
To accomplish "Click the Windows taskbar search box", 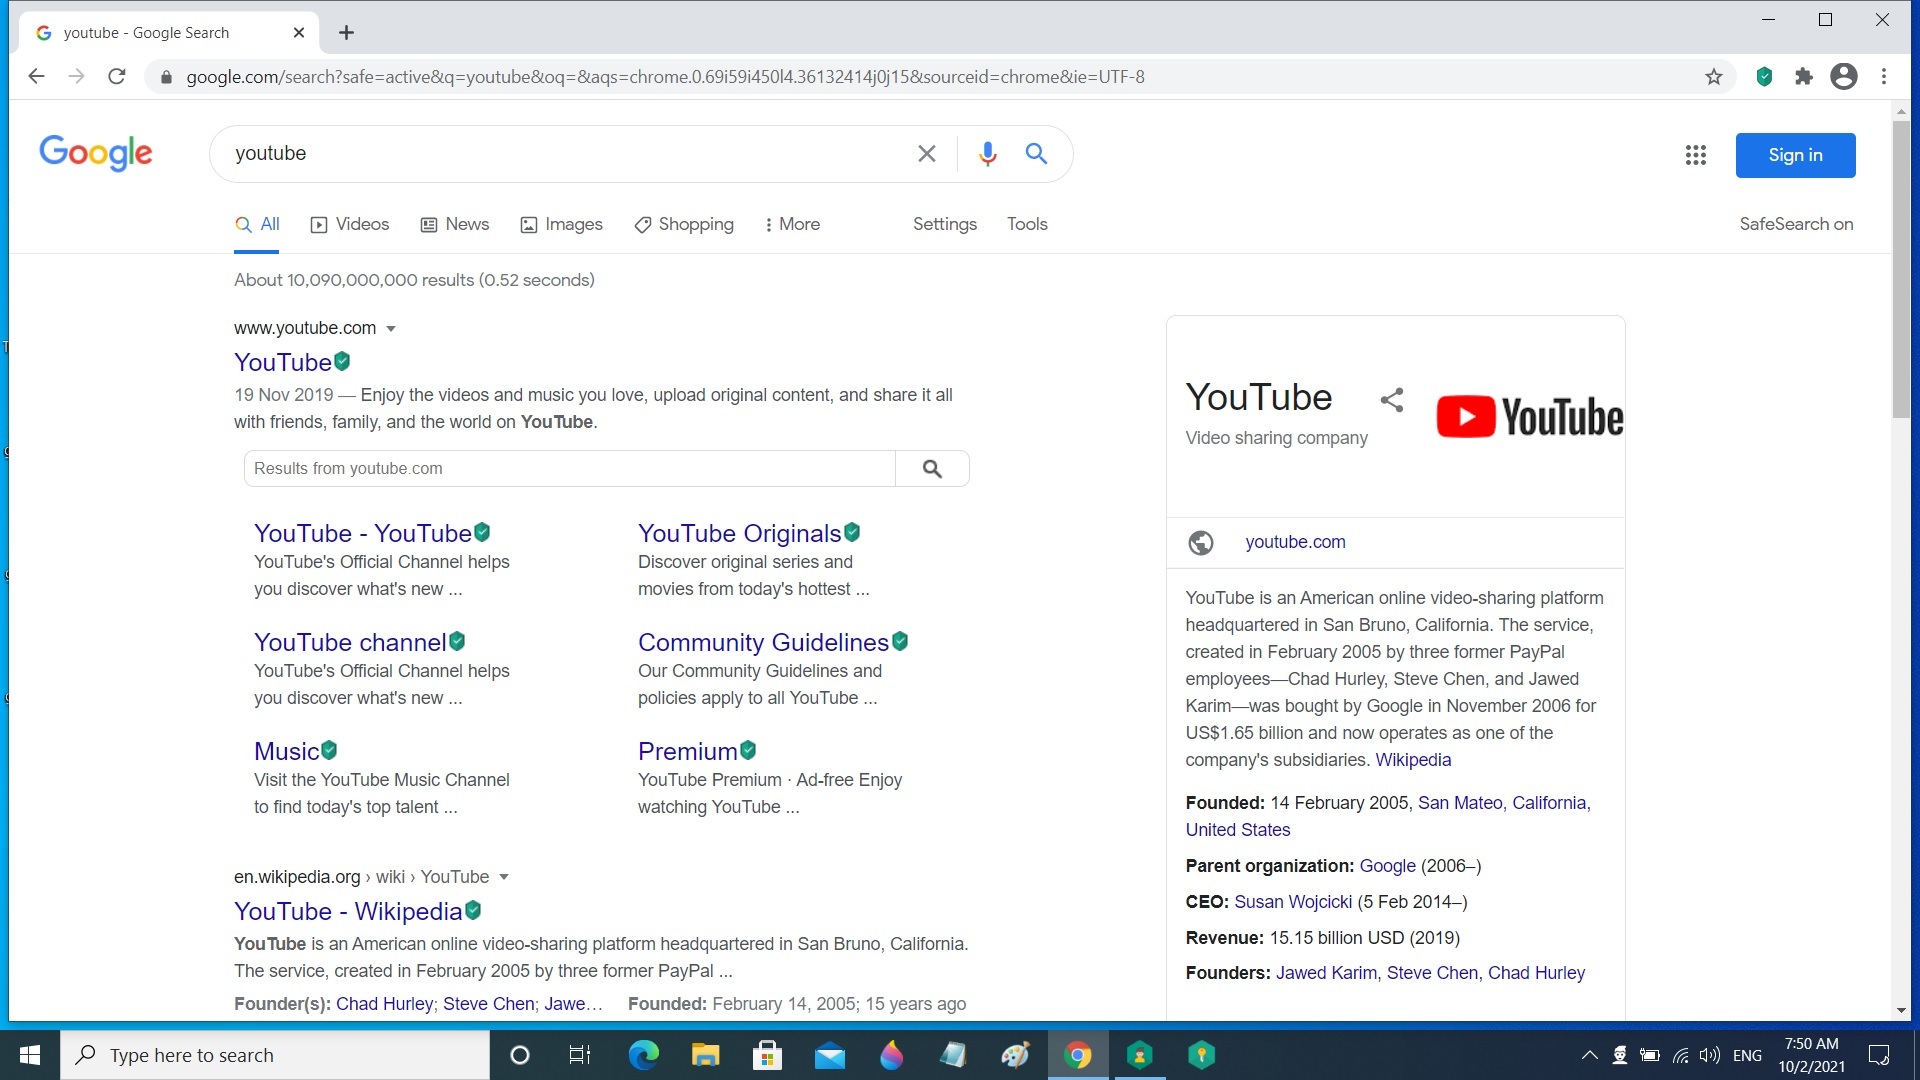I will click(275, 1055).
